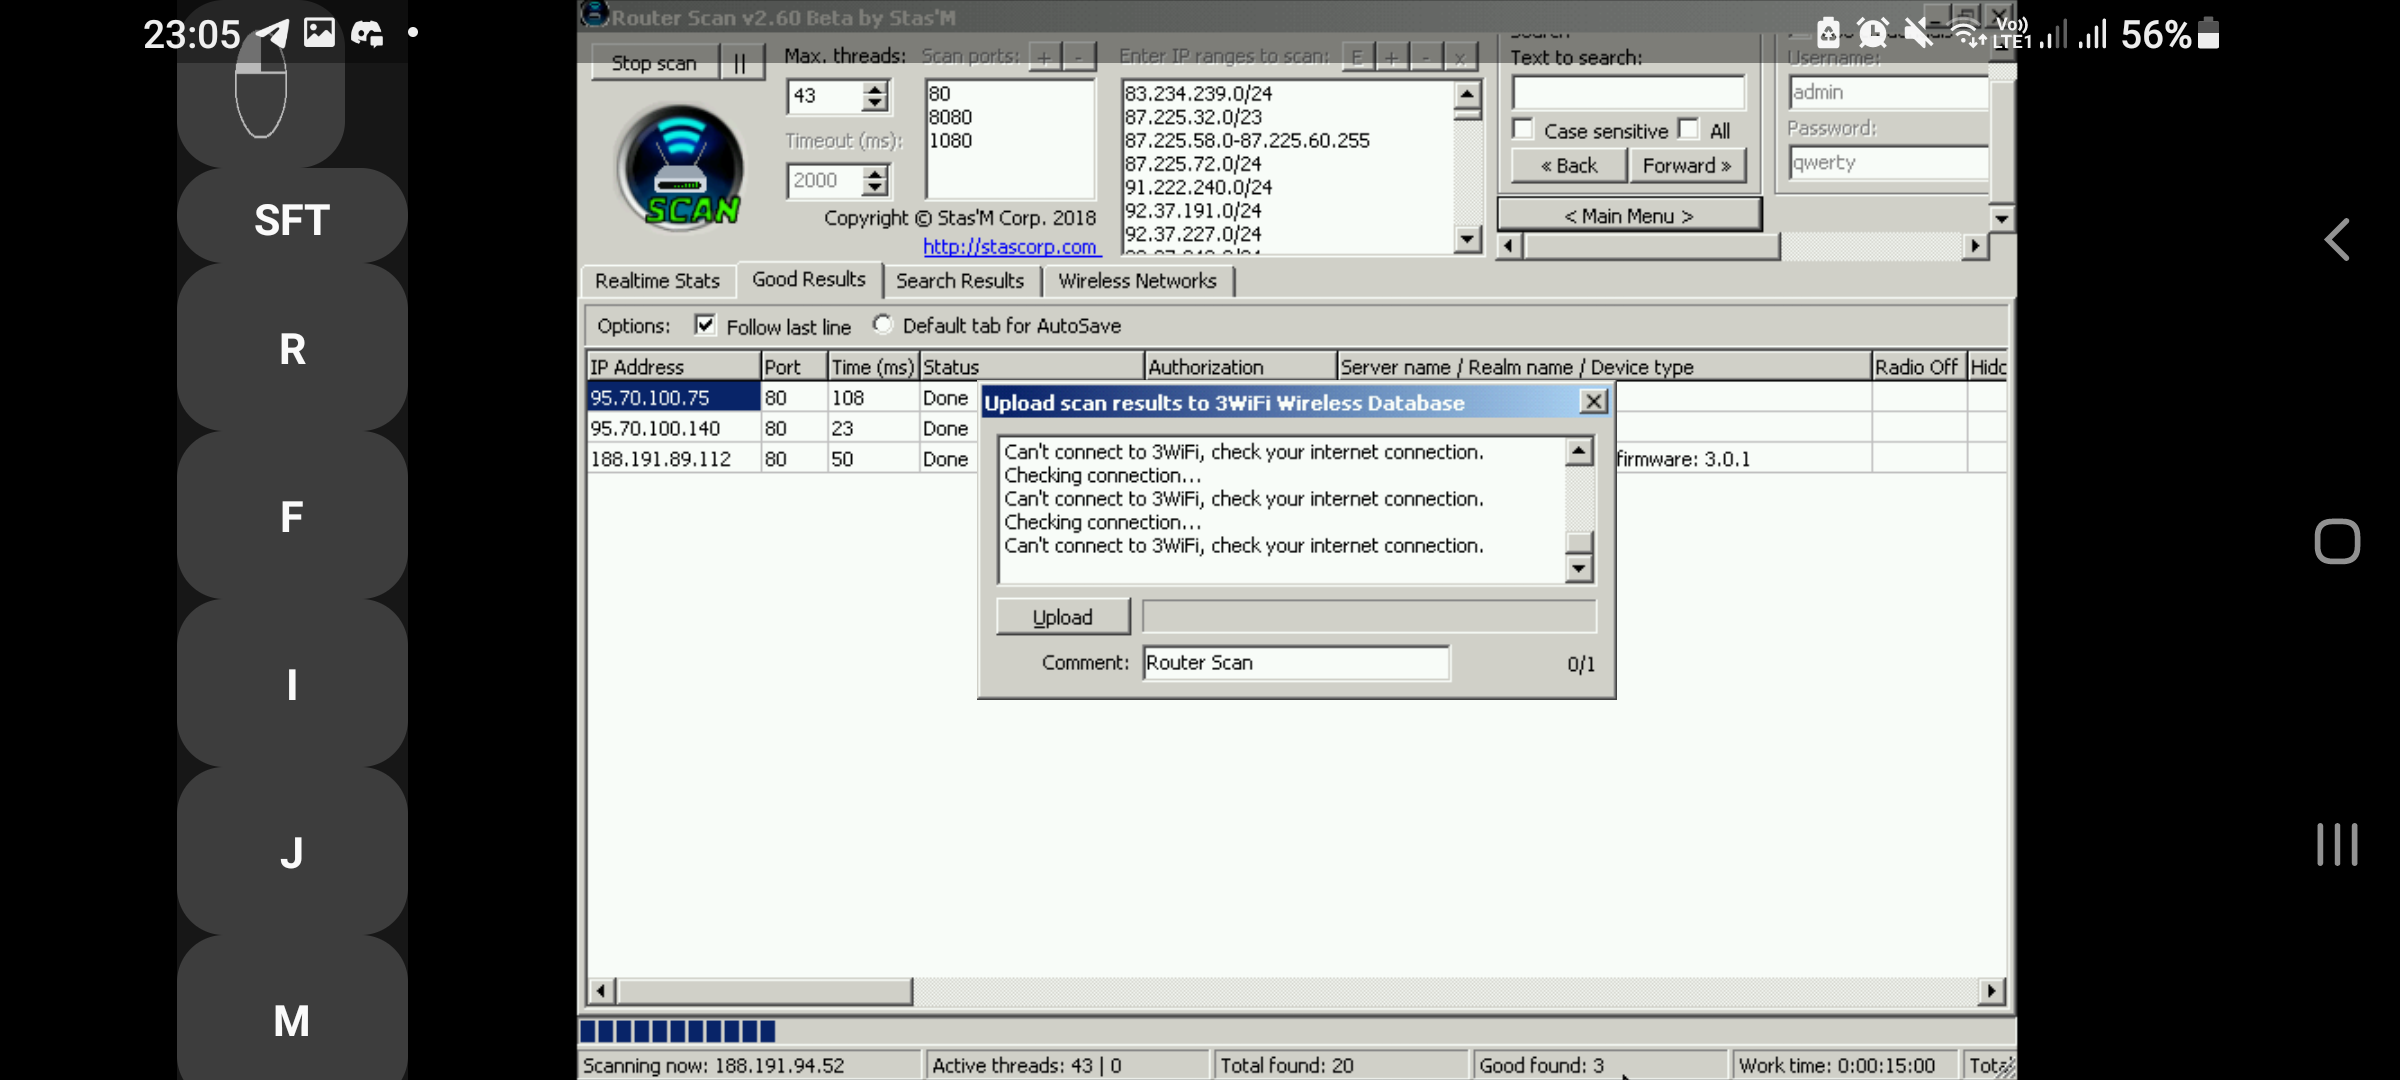Enable the Case sensitive checkbox

click(x=1523, y=130)
